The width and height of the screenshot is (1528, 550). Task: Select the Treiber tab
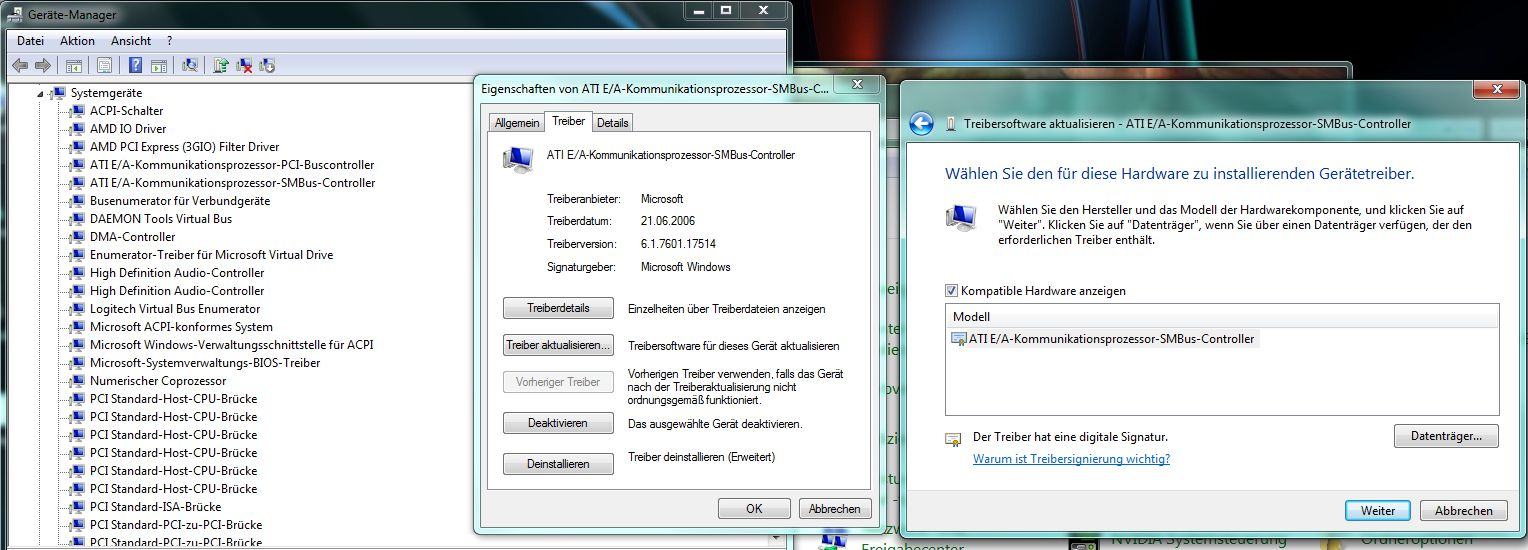click(x=568, y=121)
